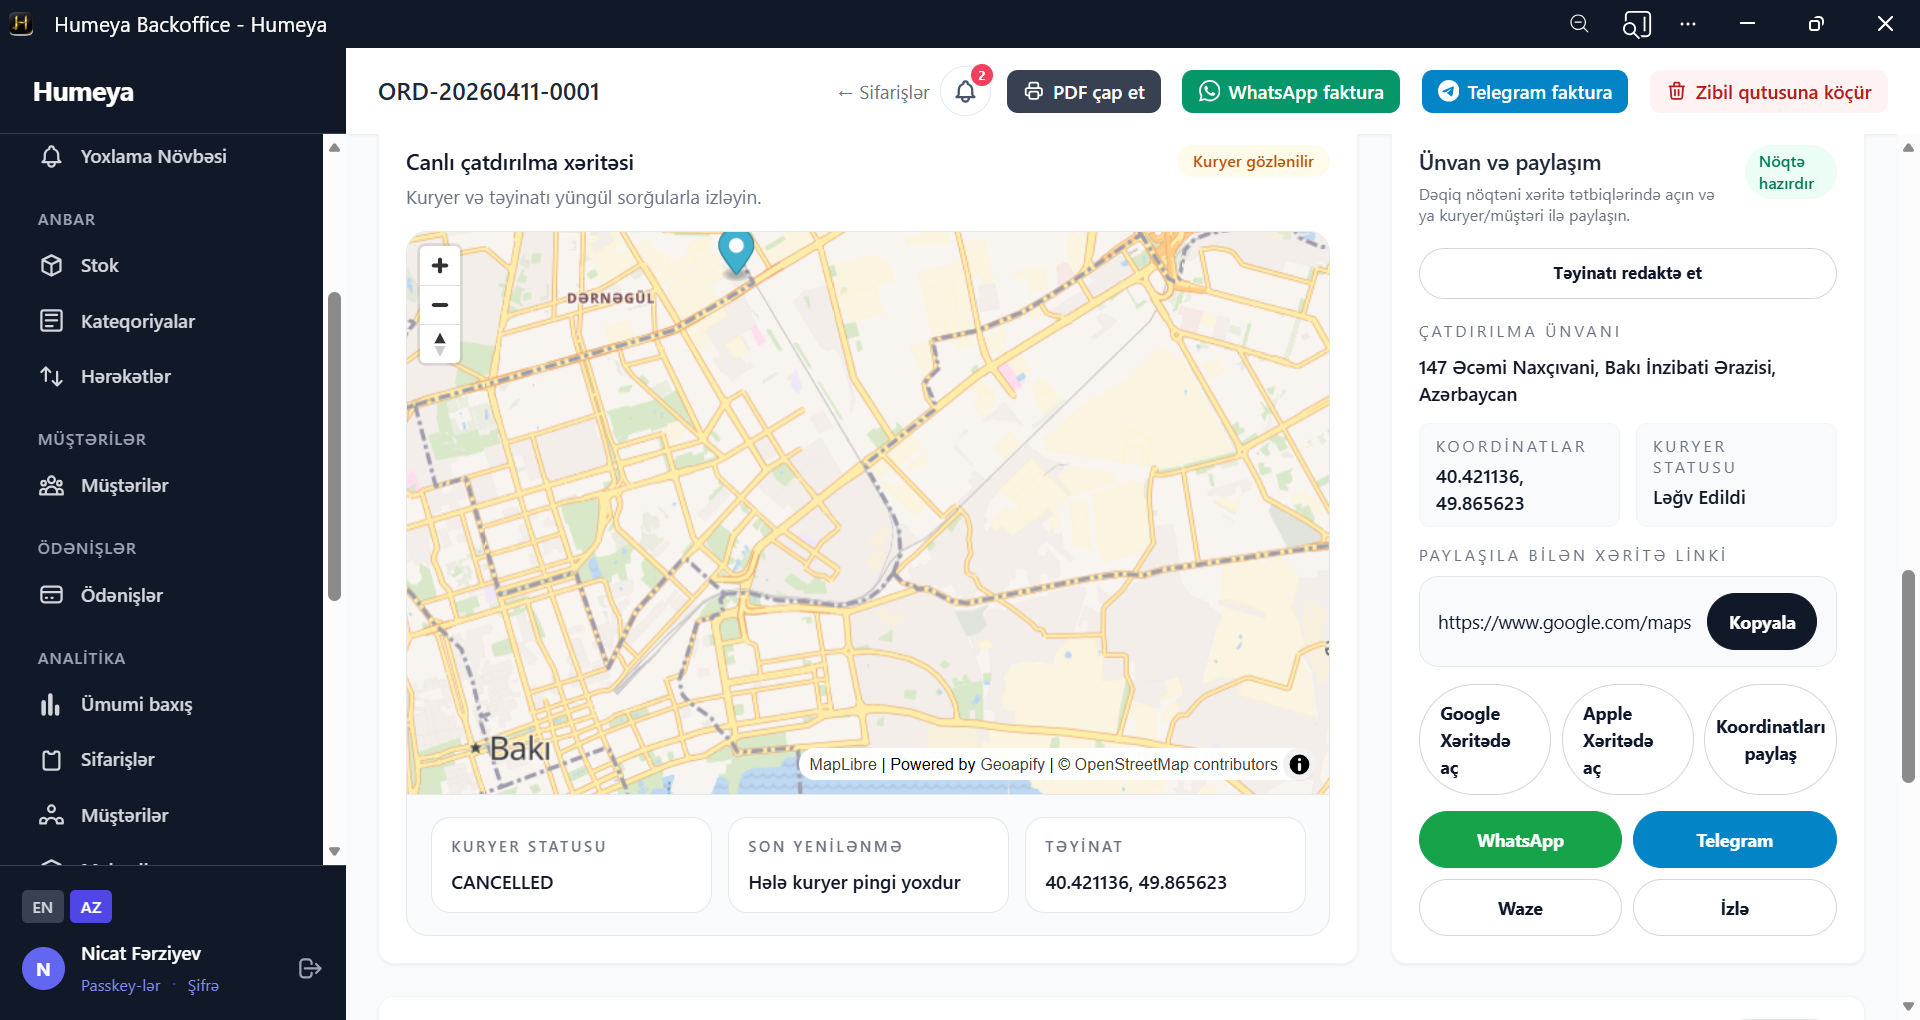The width and height of the screenshot is (1920, 1020).
Task: Go to Ümumi baxış analytics page
Action: [x=136, y=705]
